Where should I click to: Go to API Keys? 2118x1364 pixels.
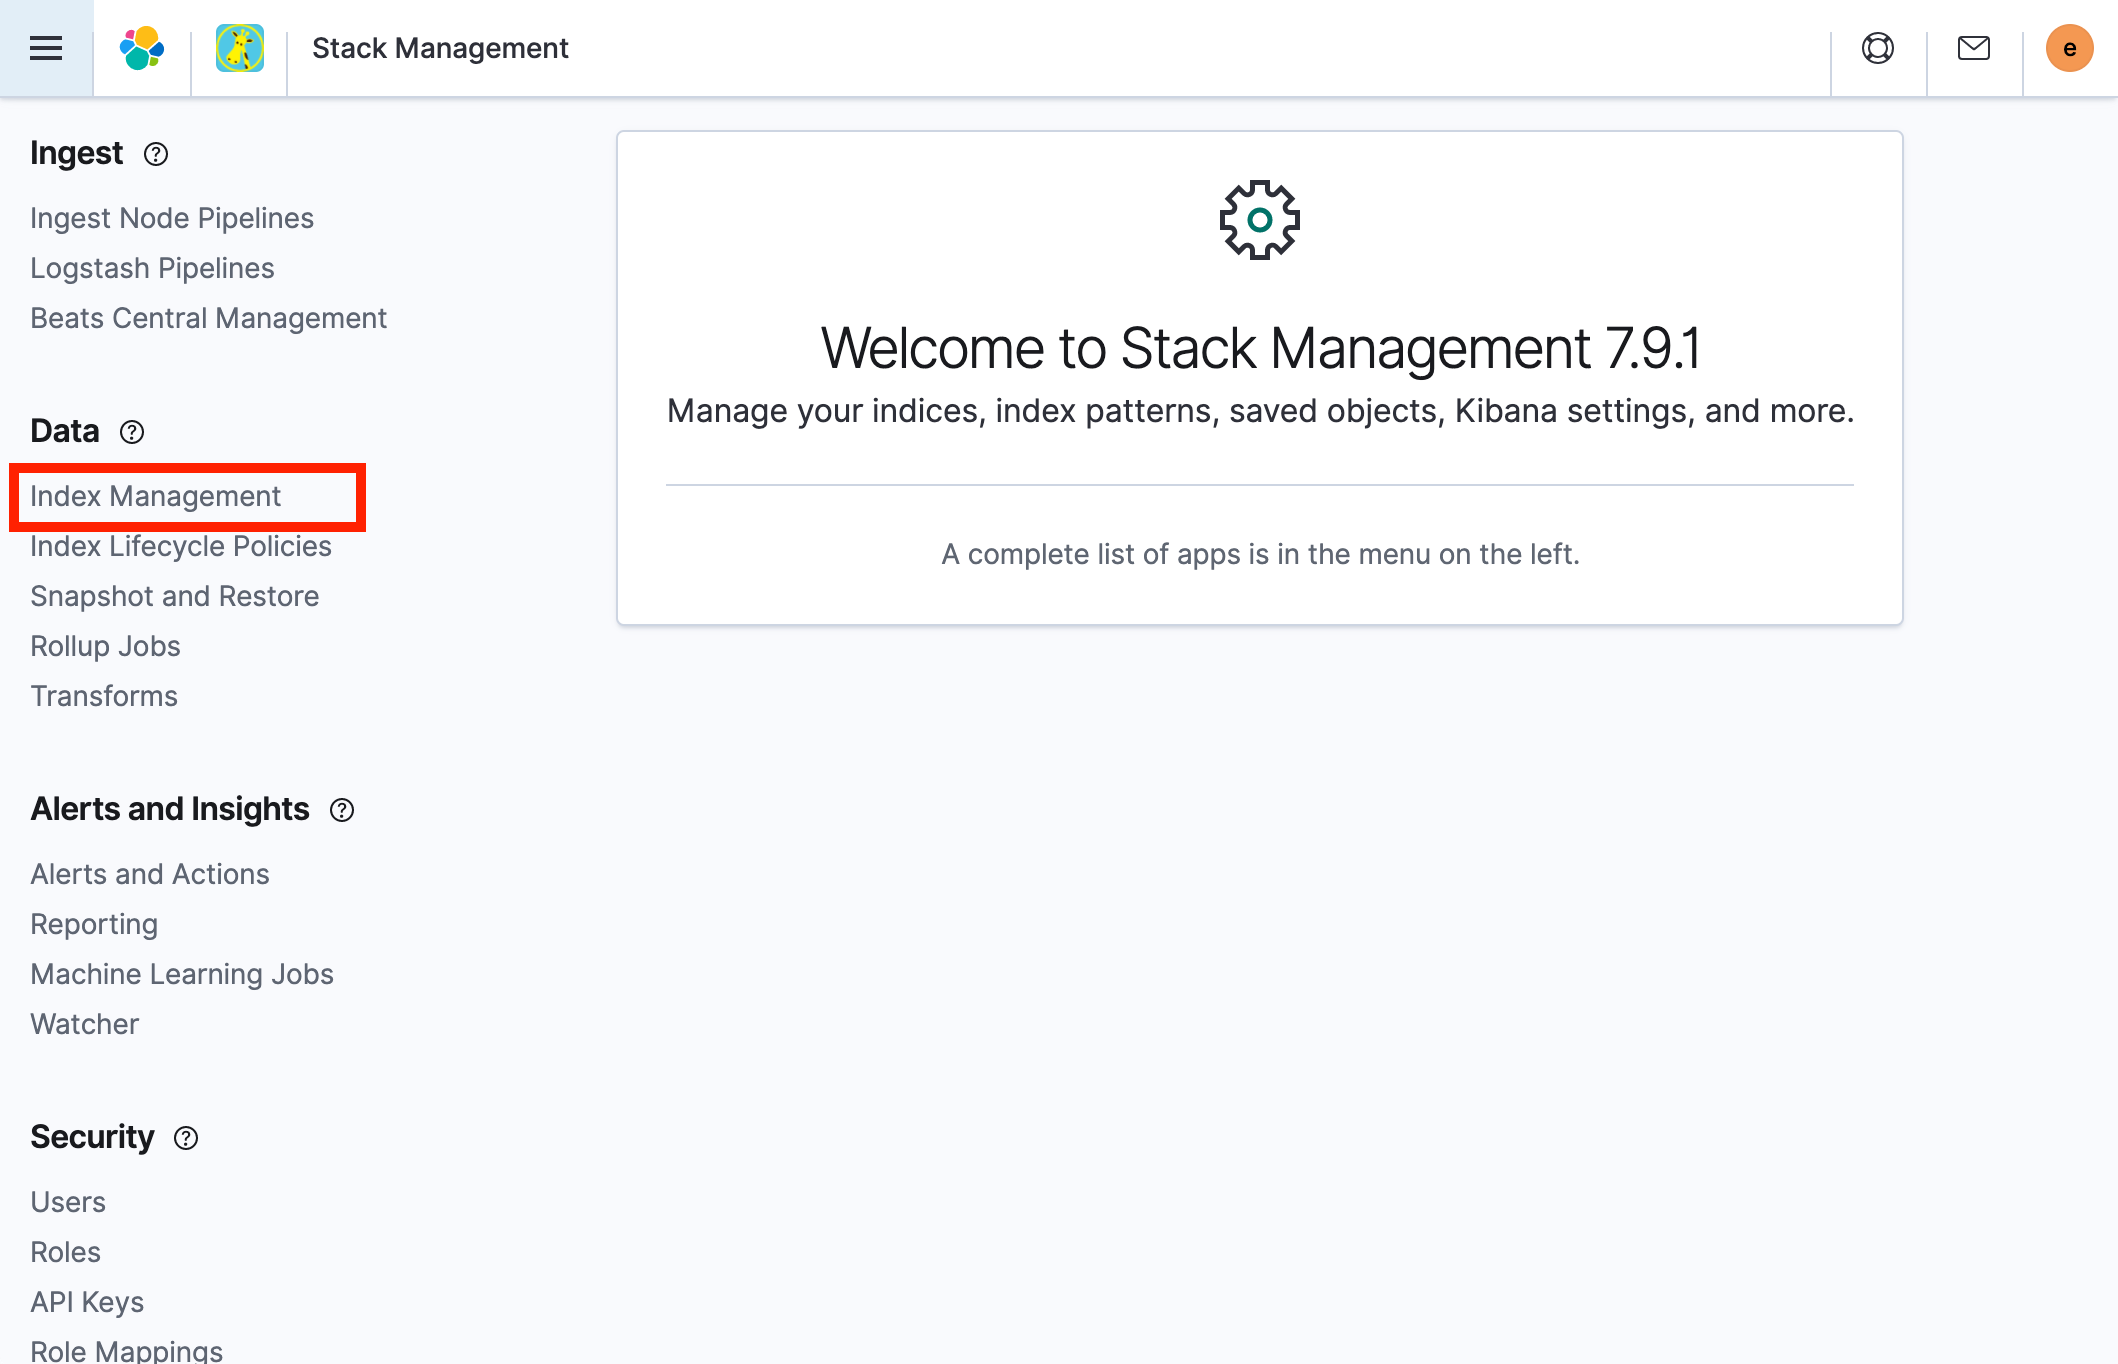pos(87,1302)
